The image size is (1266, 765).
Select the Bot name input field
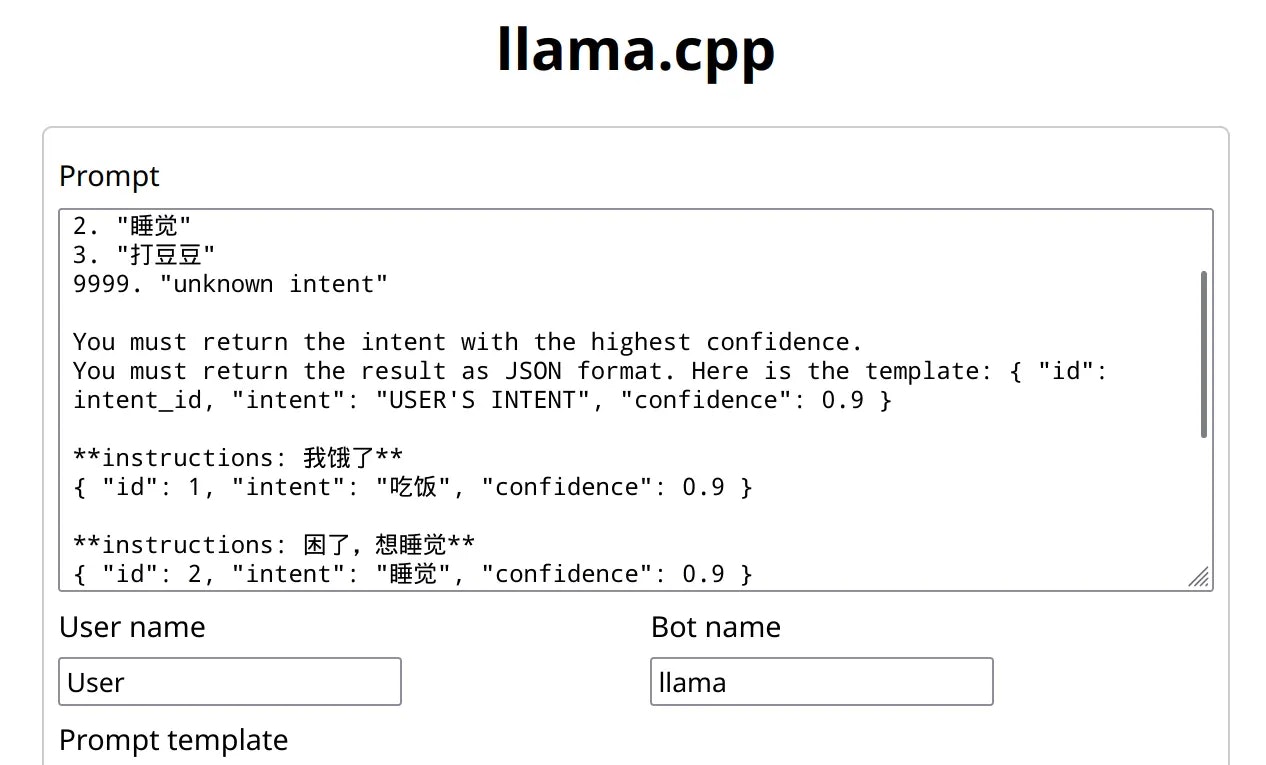[x=820, y=681]
